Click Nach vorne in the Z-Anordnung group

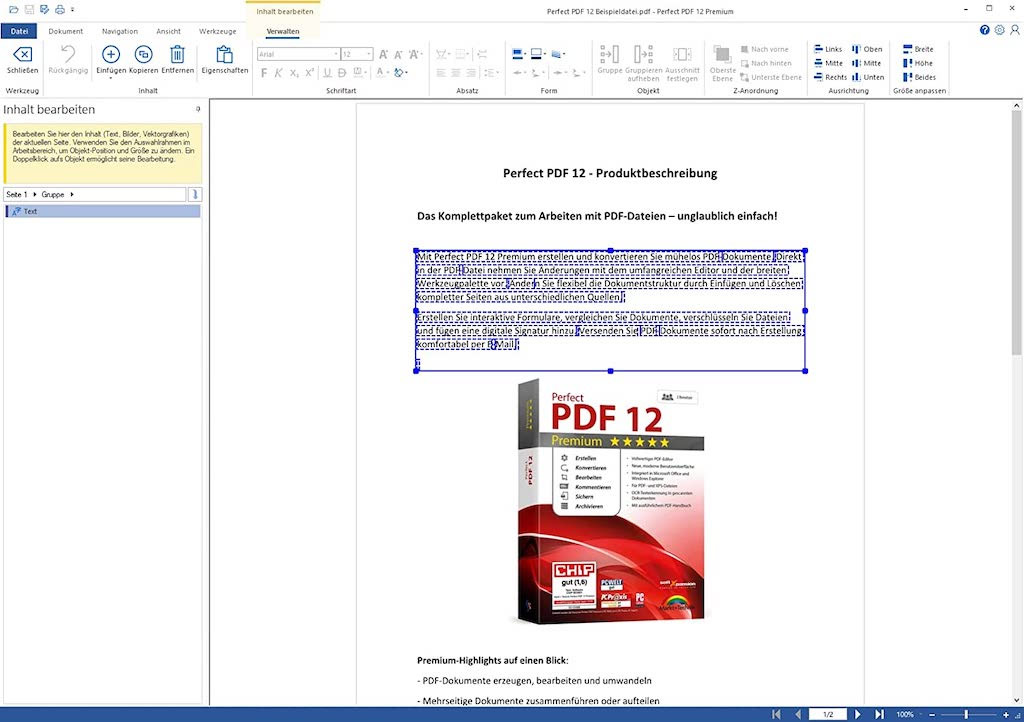(766, 48)
